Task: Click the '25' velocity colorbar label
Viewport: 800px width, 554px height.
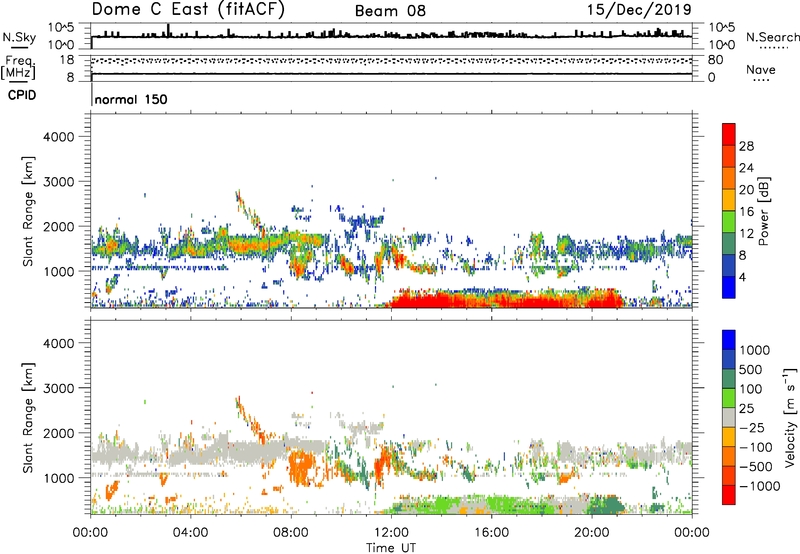Action: pyautogui.click(x=746, y=409)
